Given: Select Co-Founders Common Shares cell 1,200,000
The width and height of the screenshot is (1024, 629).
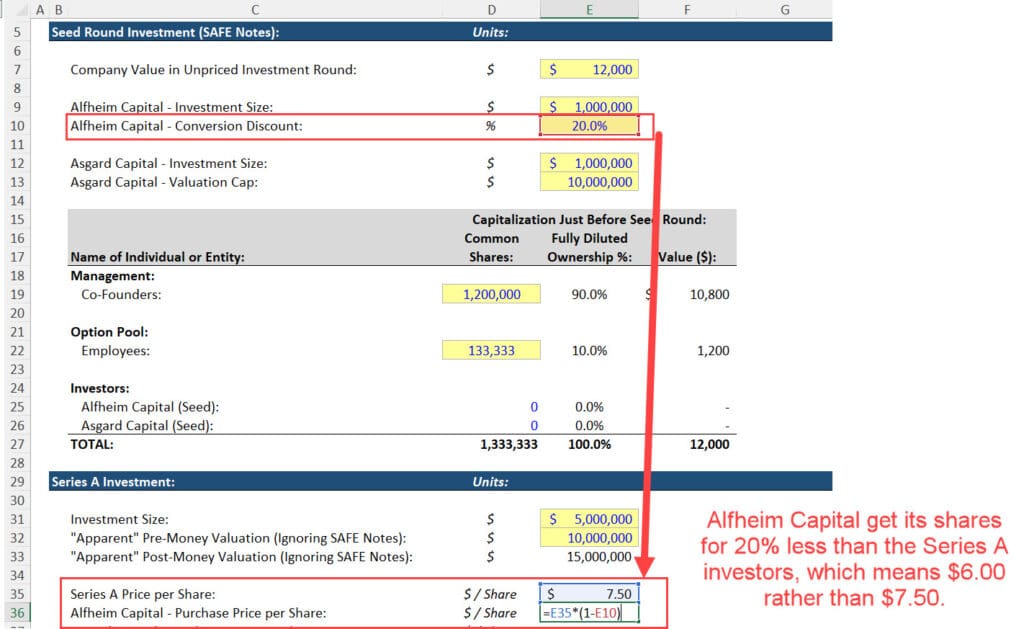Looking at the screenshot, I should tap(491, 293).
